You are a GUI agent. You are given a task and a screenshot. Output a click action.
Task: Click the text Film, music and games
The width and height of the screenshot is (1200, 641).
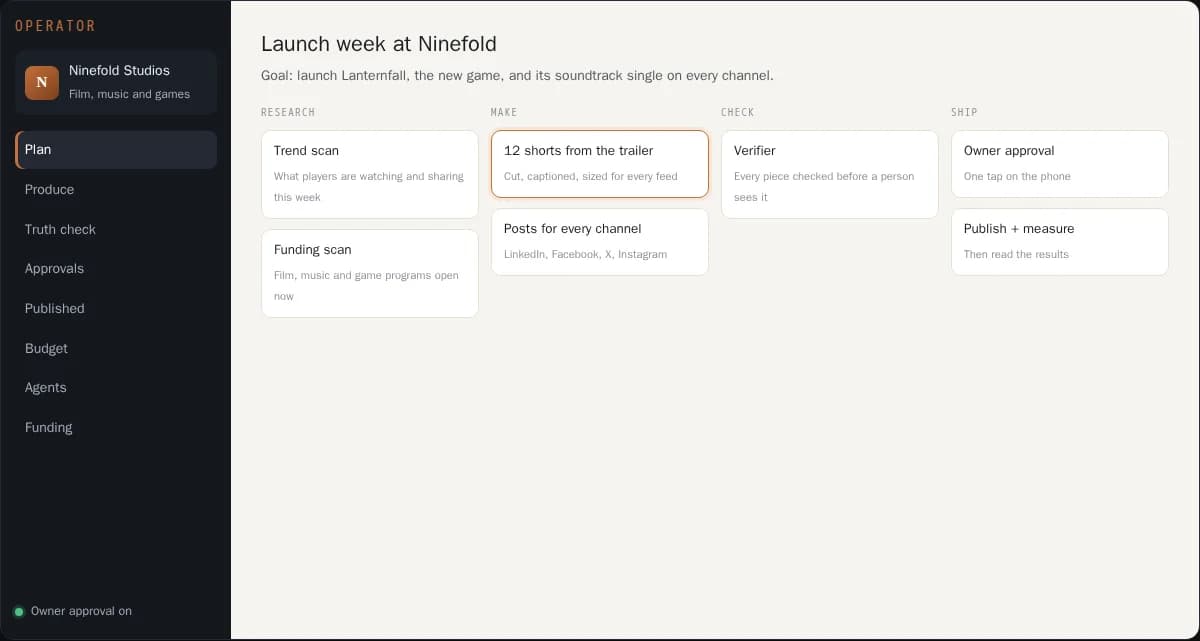(x=129, y=94)
